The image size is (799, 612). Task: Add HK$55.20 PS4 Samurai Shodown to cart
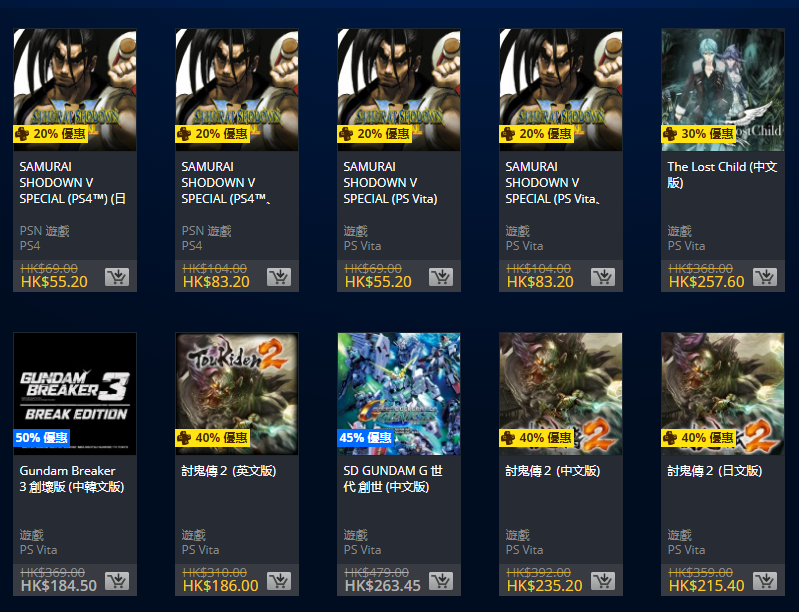(x=117, y=277)
